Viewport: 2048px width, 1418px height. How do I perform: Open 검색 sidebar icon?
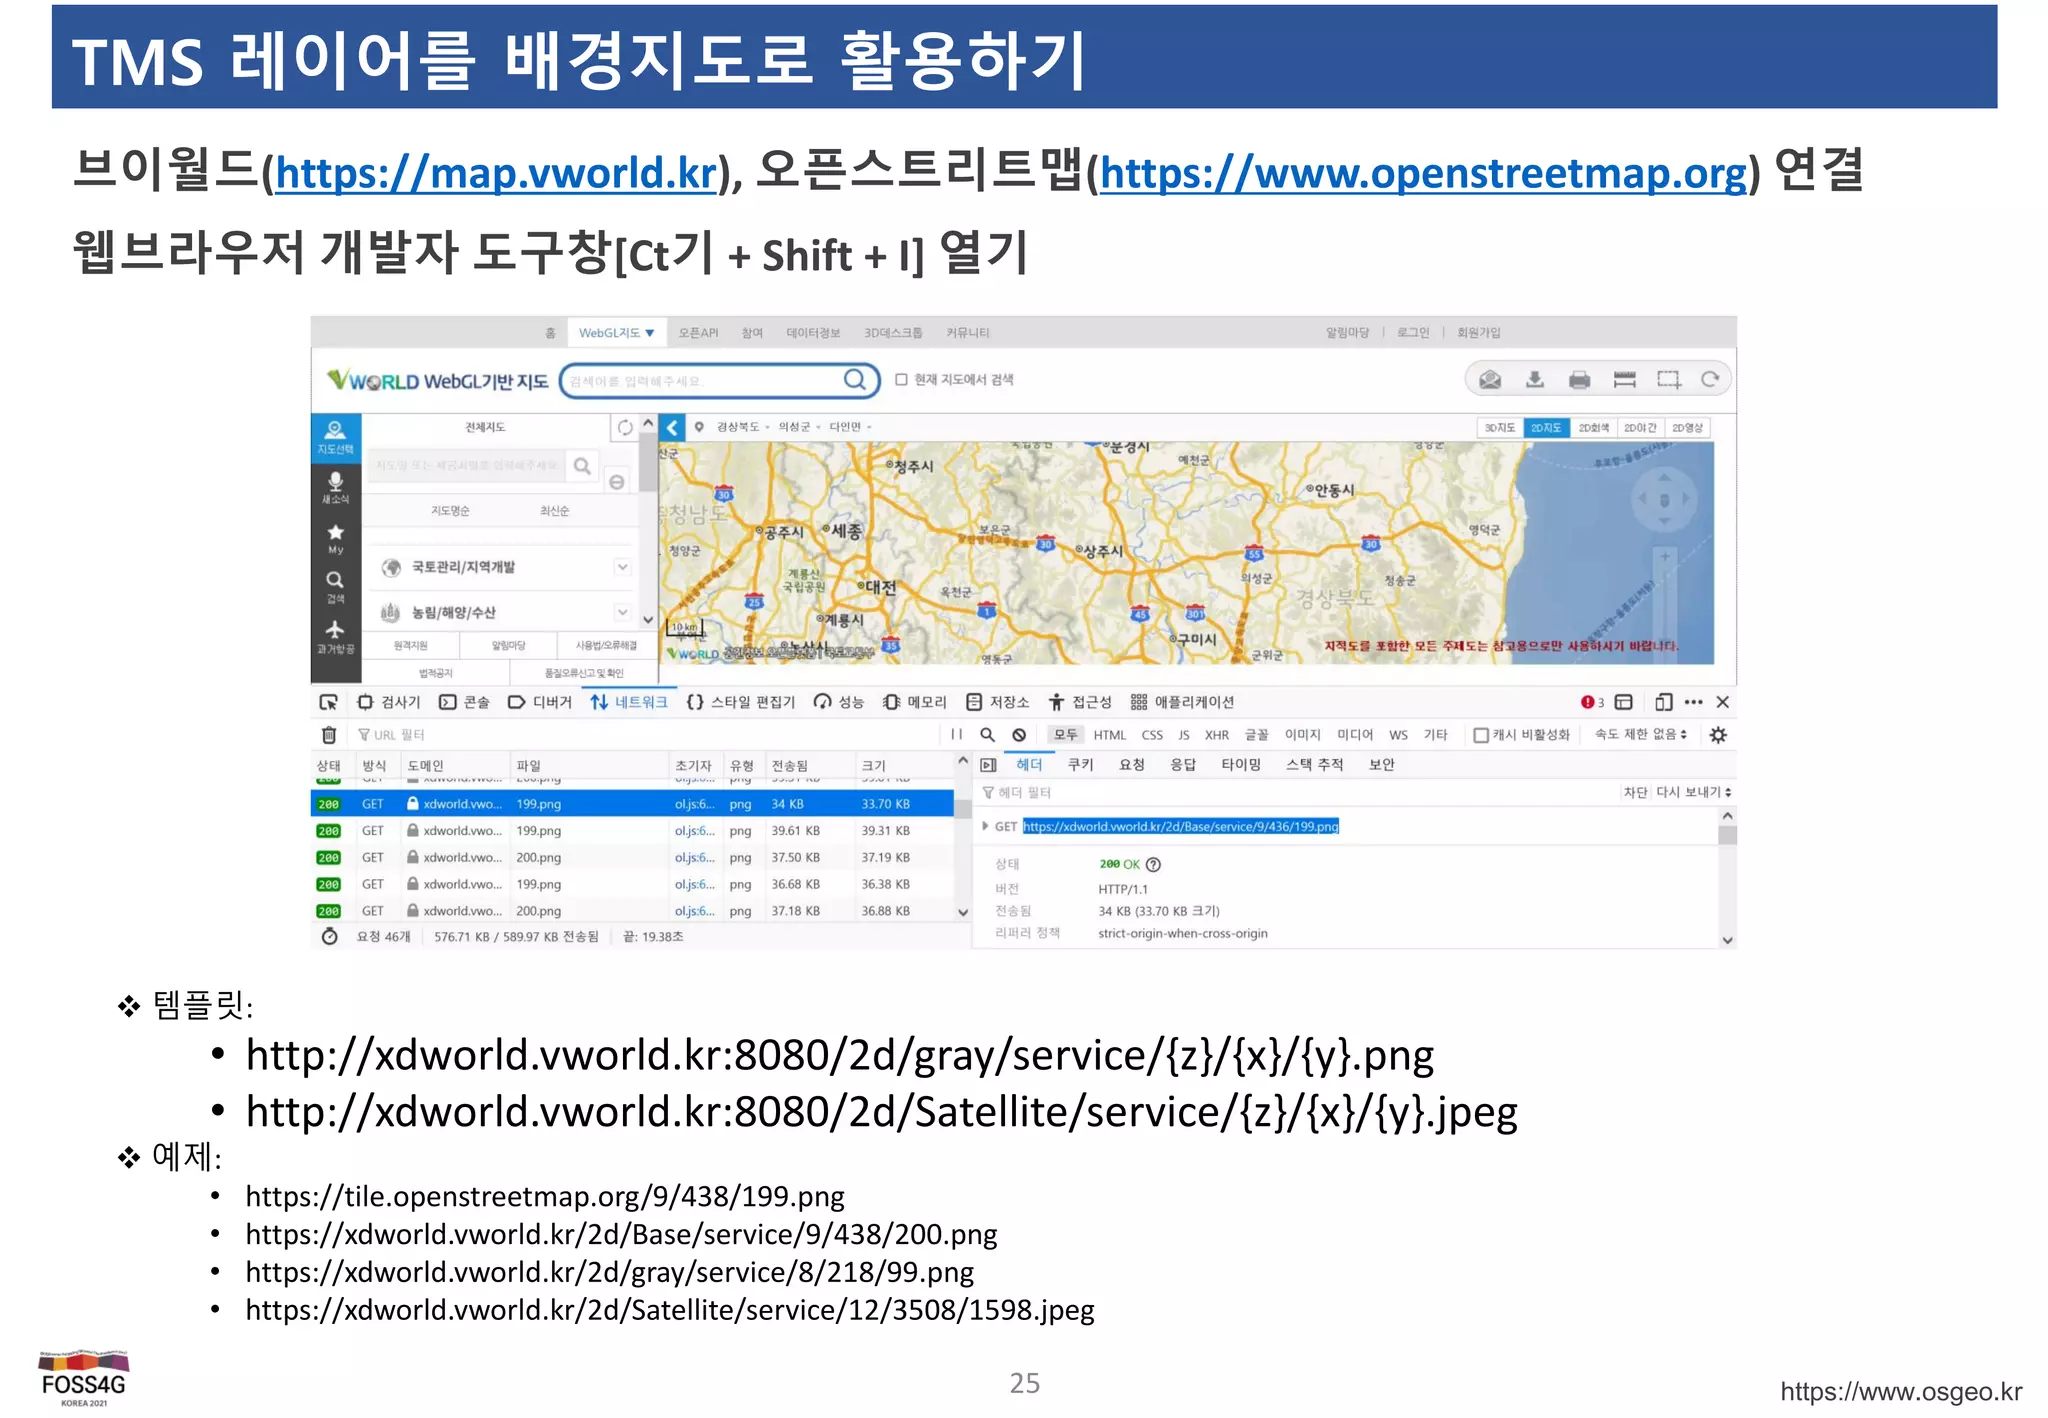click(x=335, y=586)
